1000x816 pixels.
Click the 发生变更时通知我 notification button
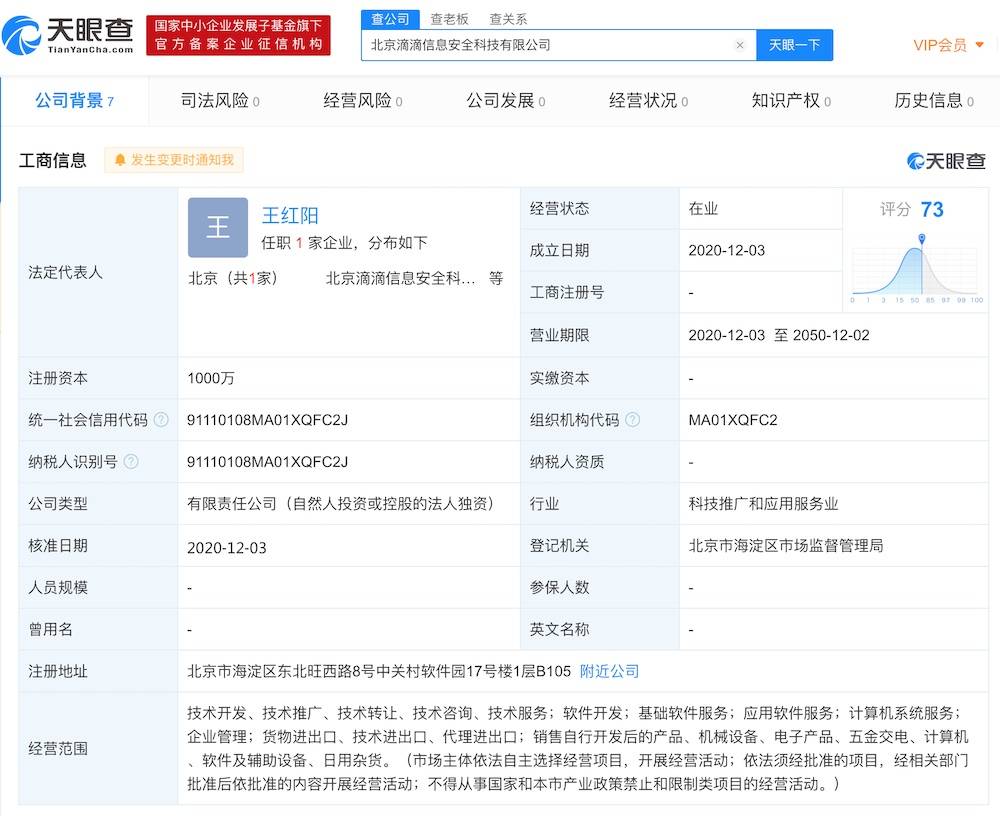pyautogui.click(x=174, y=160)
